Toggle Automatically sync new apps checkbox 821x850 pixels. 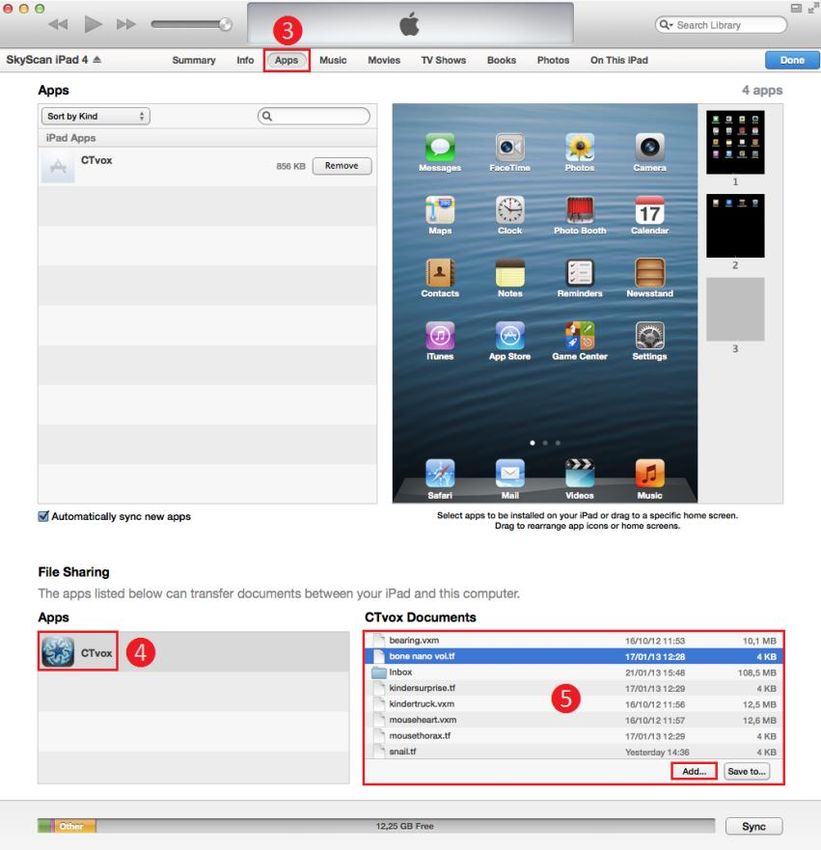click(43, 516)
